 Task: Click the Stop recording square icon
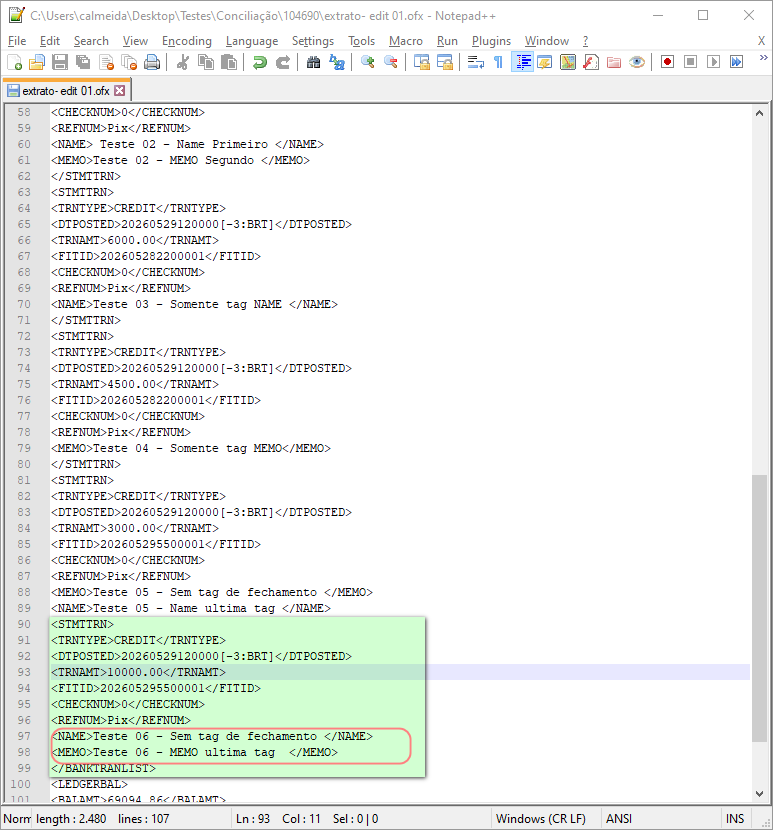690,62
